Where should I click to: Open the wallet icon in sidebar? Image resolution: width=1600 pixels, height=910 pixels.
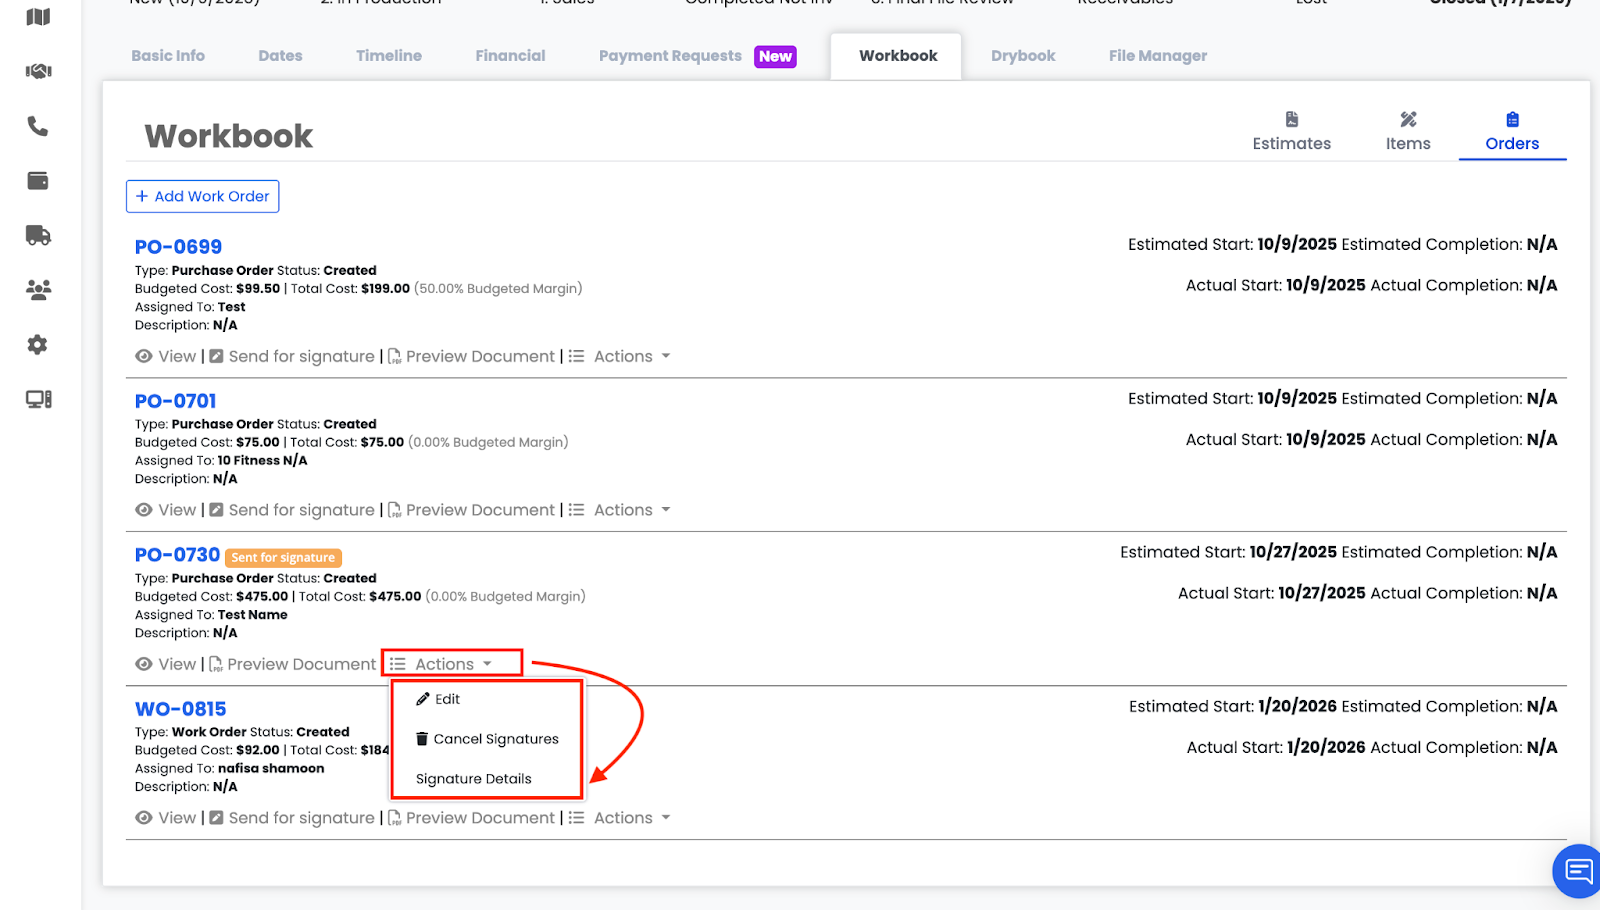click(x=38, y=181)
